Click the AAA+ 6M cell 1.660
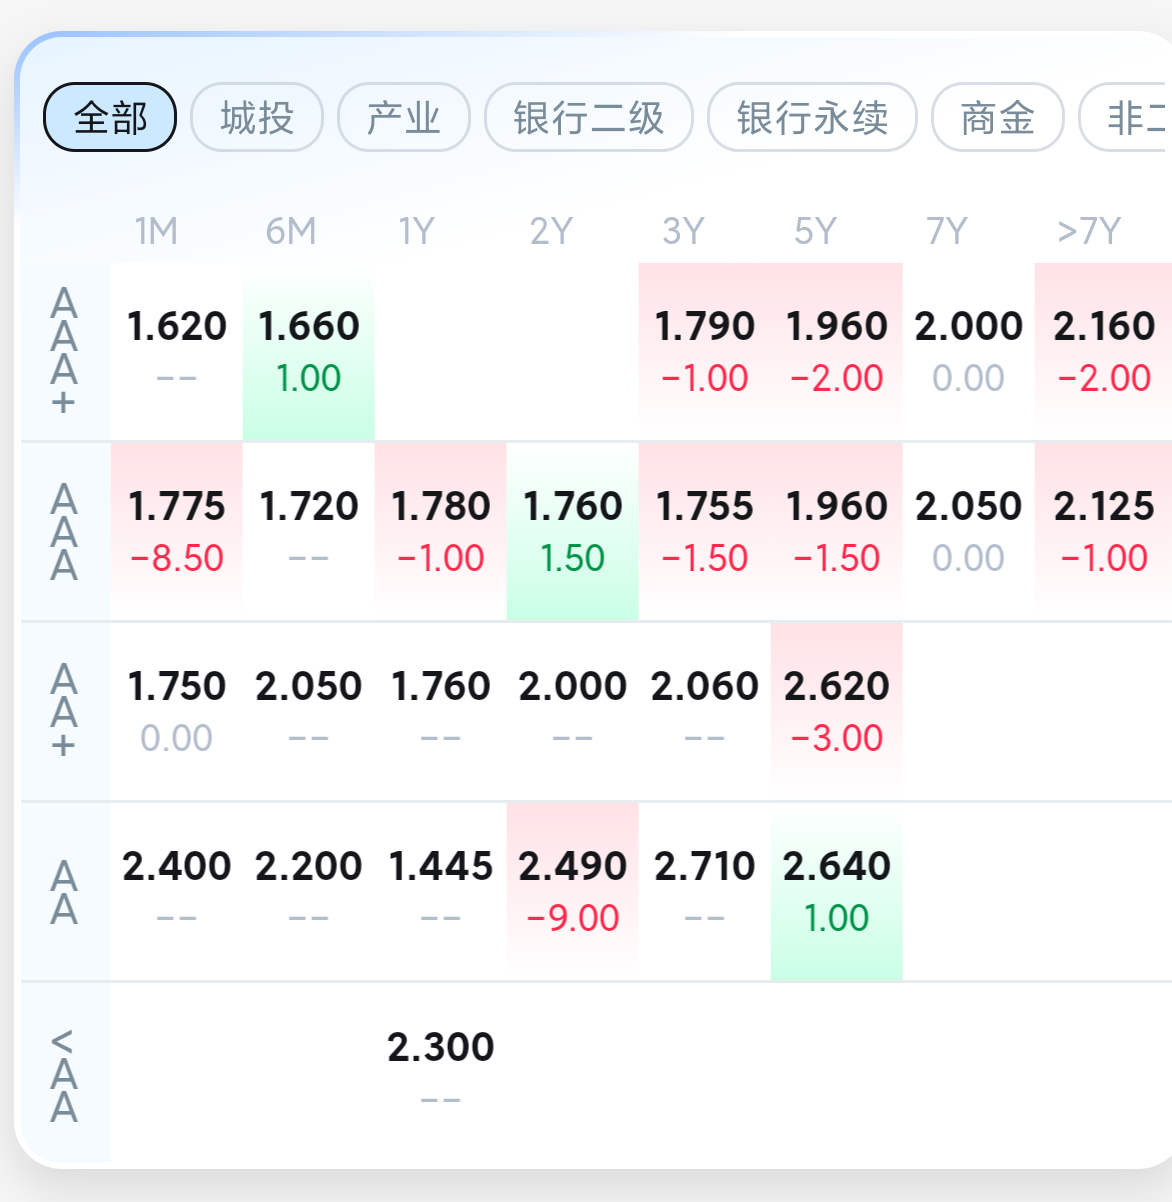The width and height of the screenshot is (1172, 1202). [308, 351]
